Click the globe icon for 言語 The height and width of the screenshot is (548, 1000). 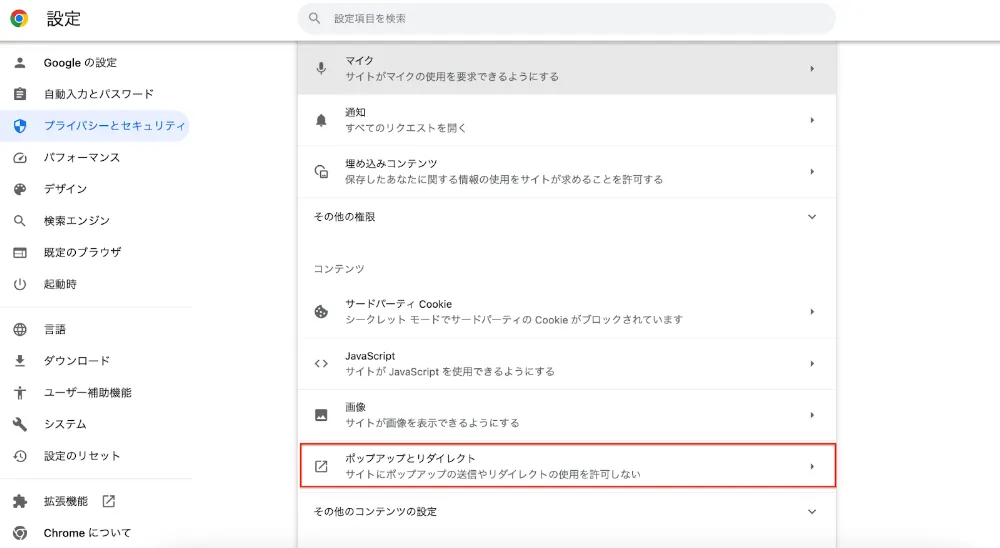[20, 329]
